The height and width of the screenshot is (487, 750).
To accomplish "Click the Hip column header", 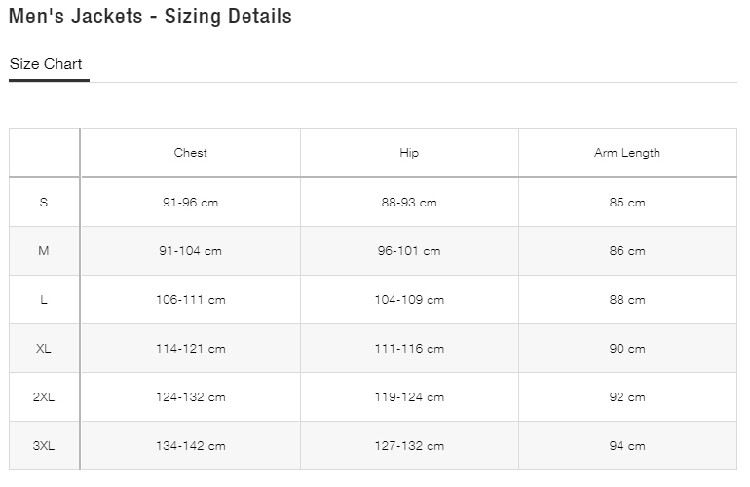I will click(409, 153).
